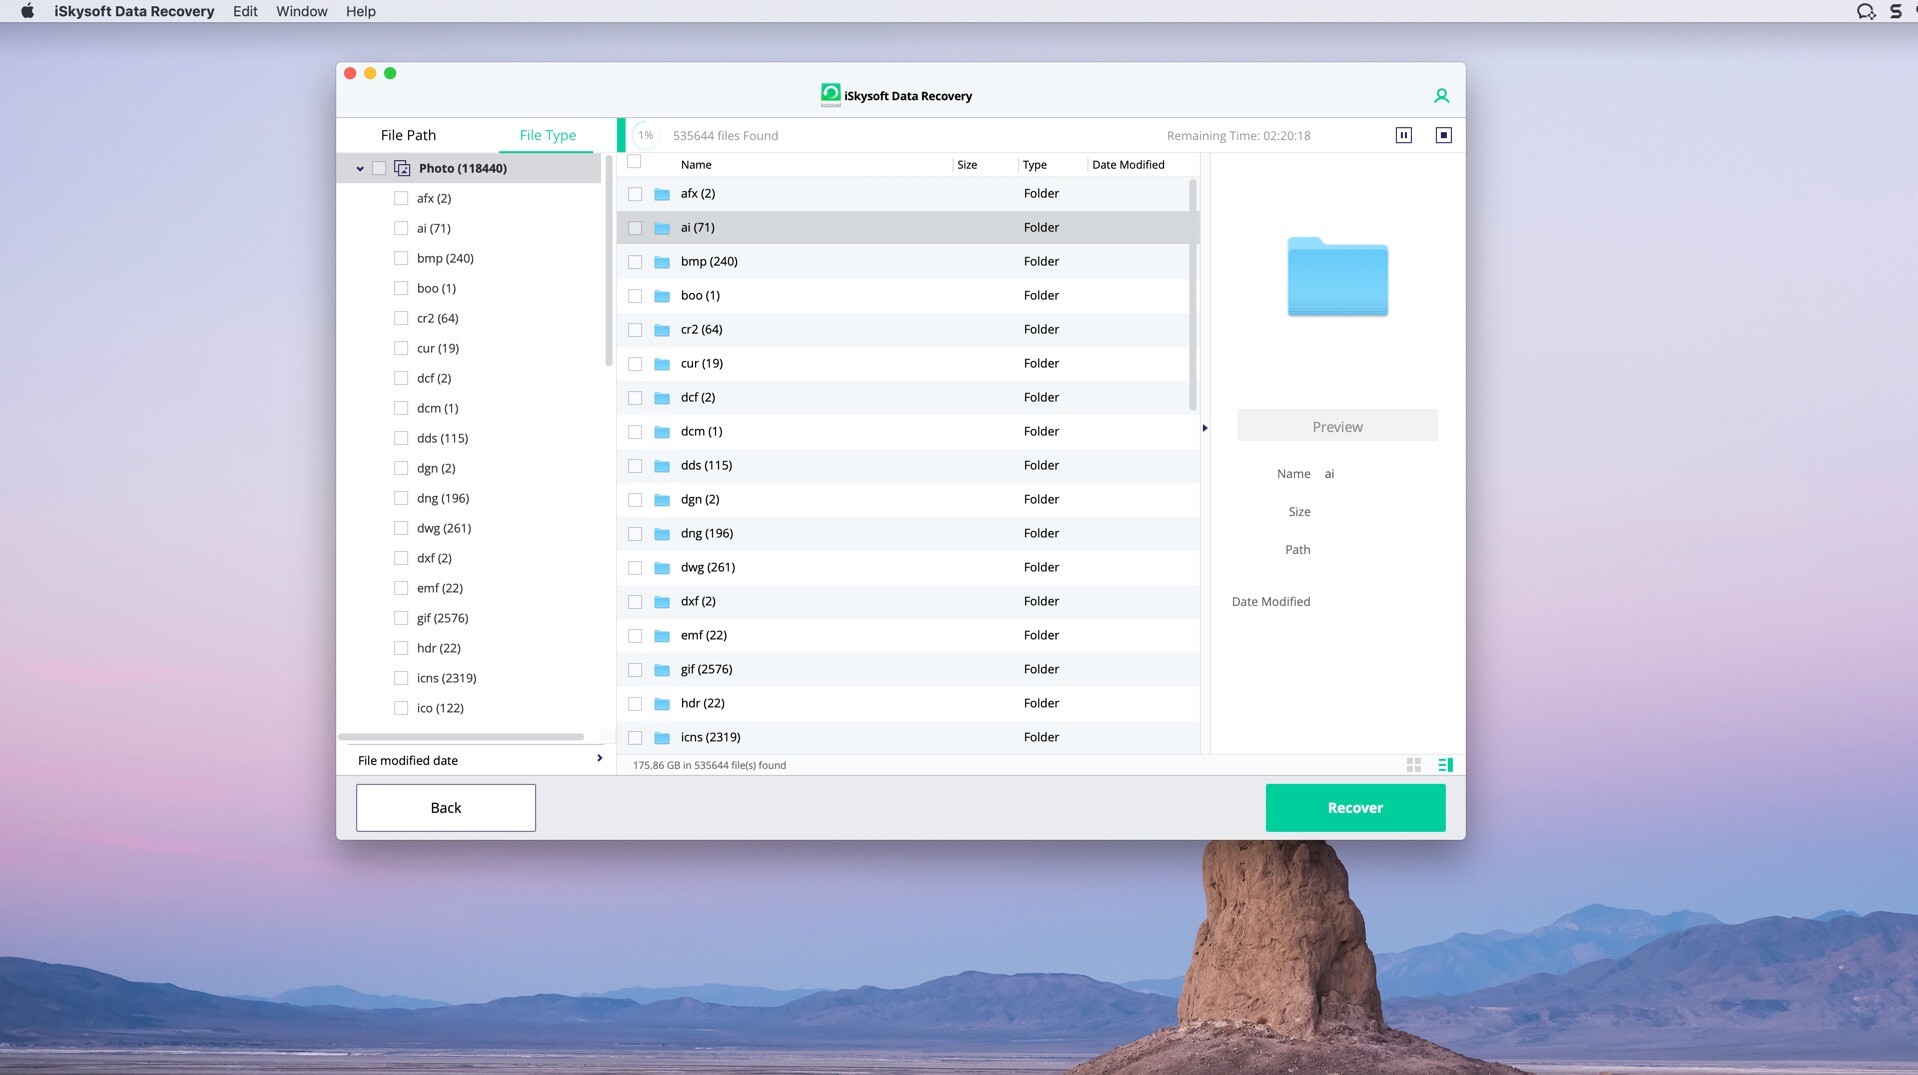Image resolution: width=1918 pixels, height=1075 pixels.
Task: Click the Remaining Time 02:20:18 text
Action: tap(1238, 136)
